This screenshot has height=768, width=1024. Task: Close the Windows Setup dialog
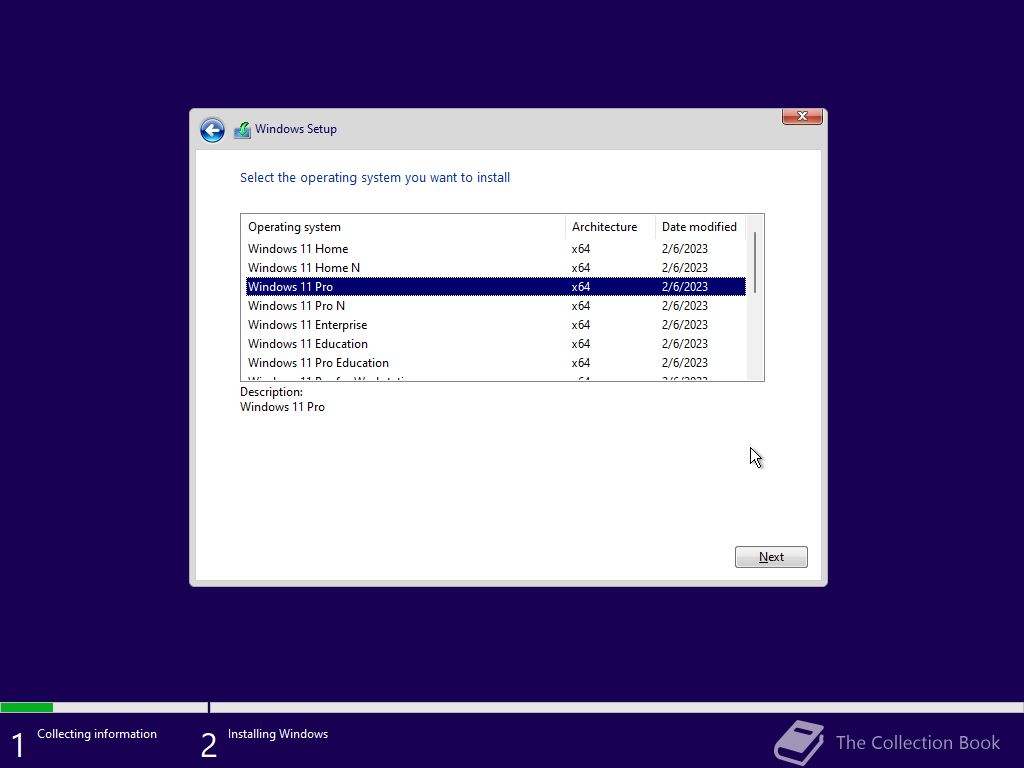click(802, 116)
